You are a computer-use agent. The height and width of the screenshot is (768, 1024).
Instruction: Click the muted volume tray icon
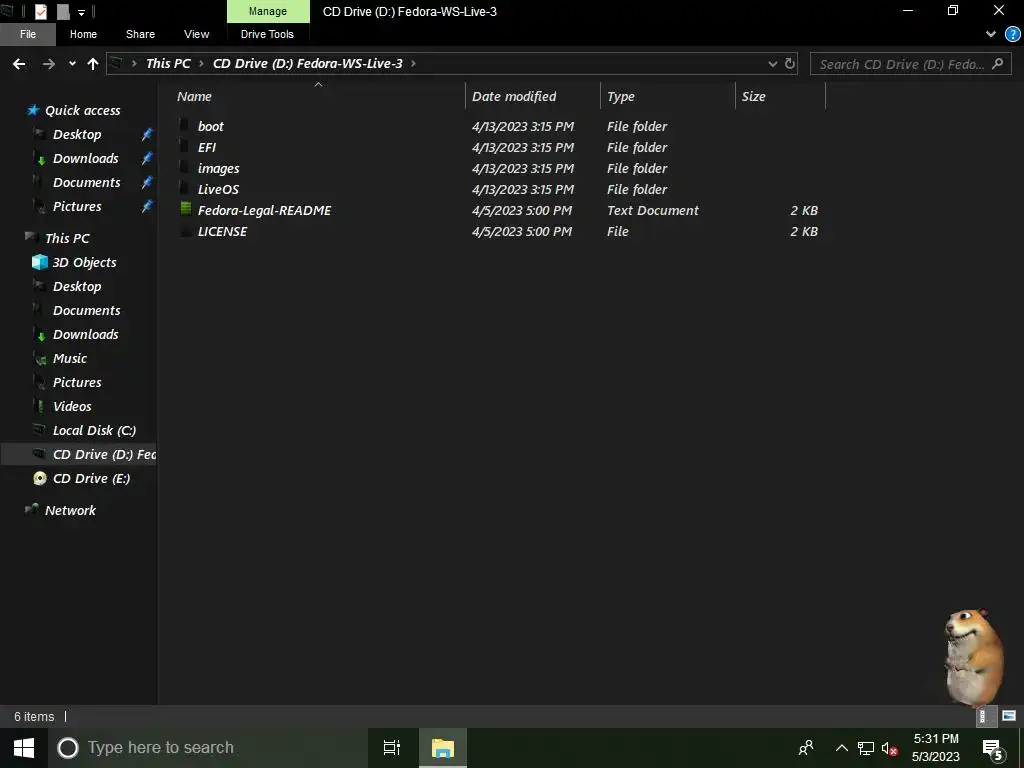tap(889, 748)
